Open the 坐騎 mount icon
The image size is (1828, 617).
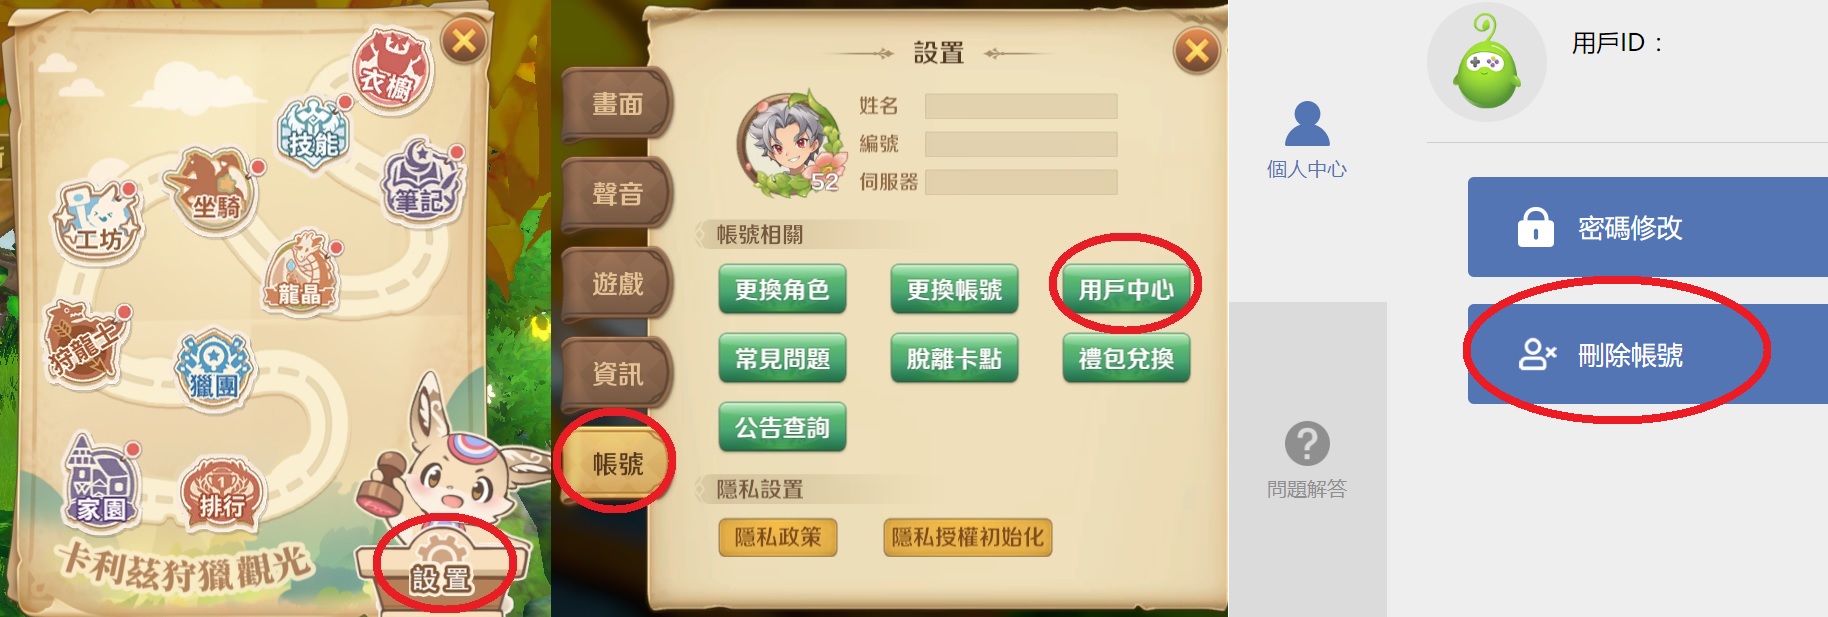coord(214,192)
